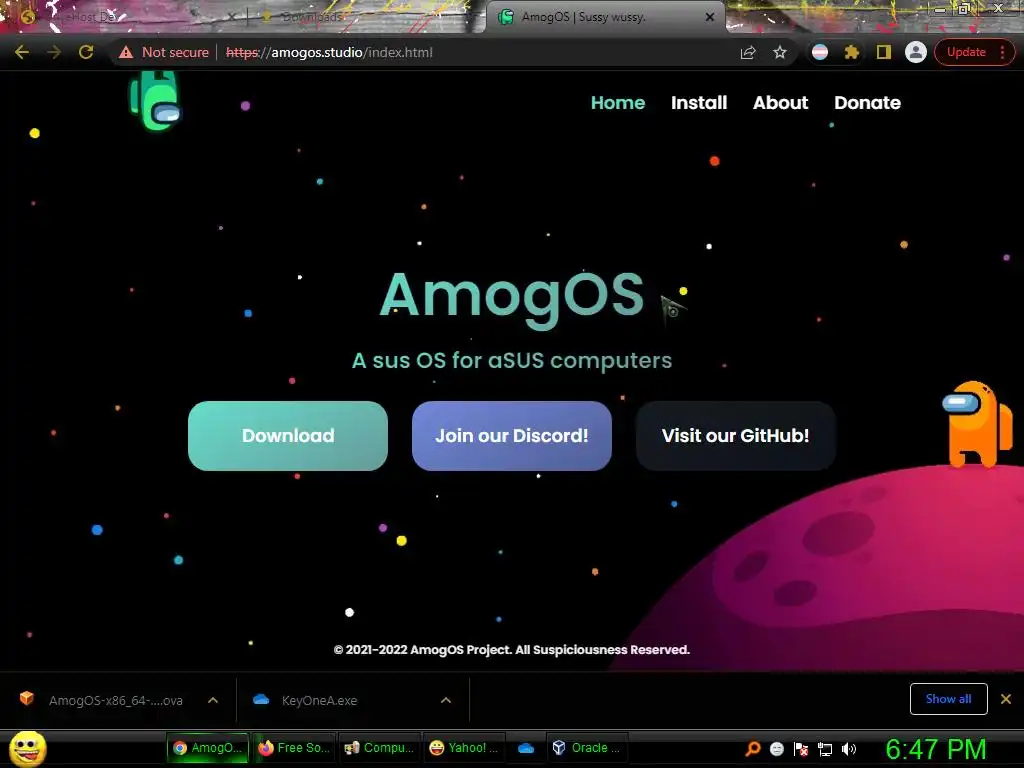Viewport: 1024px width, 768px height.
Task: Close the downloads bar
Action: [1006, 699]
